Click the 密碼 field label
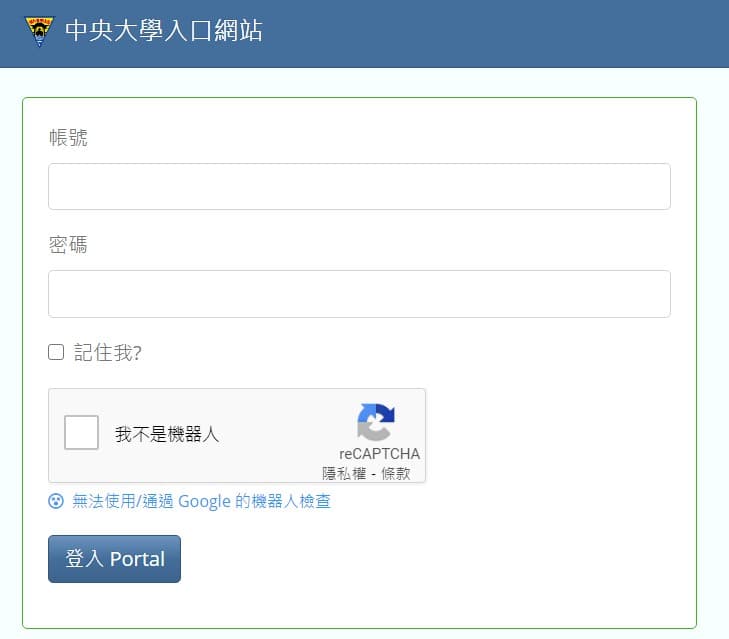 [x=68, y=245]
